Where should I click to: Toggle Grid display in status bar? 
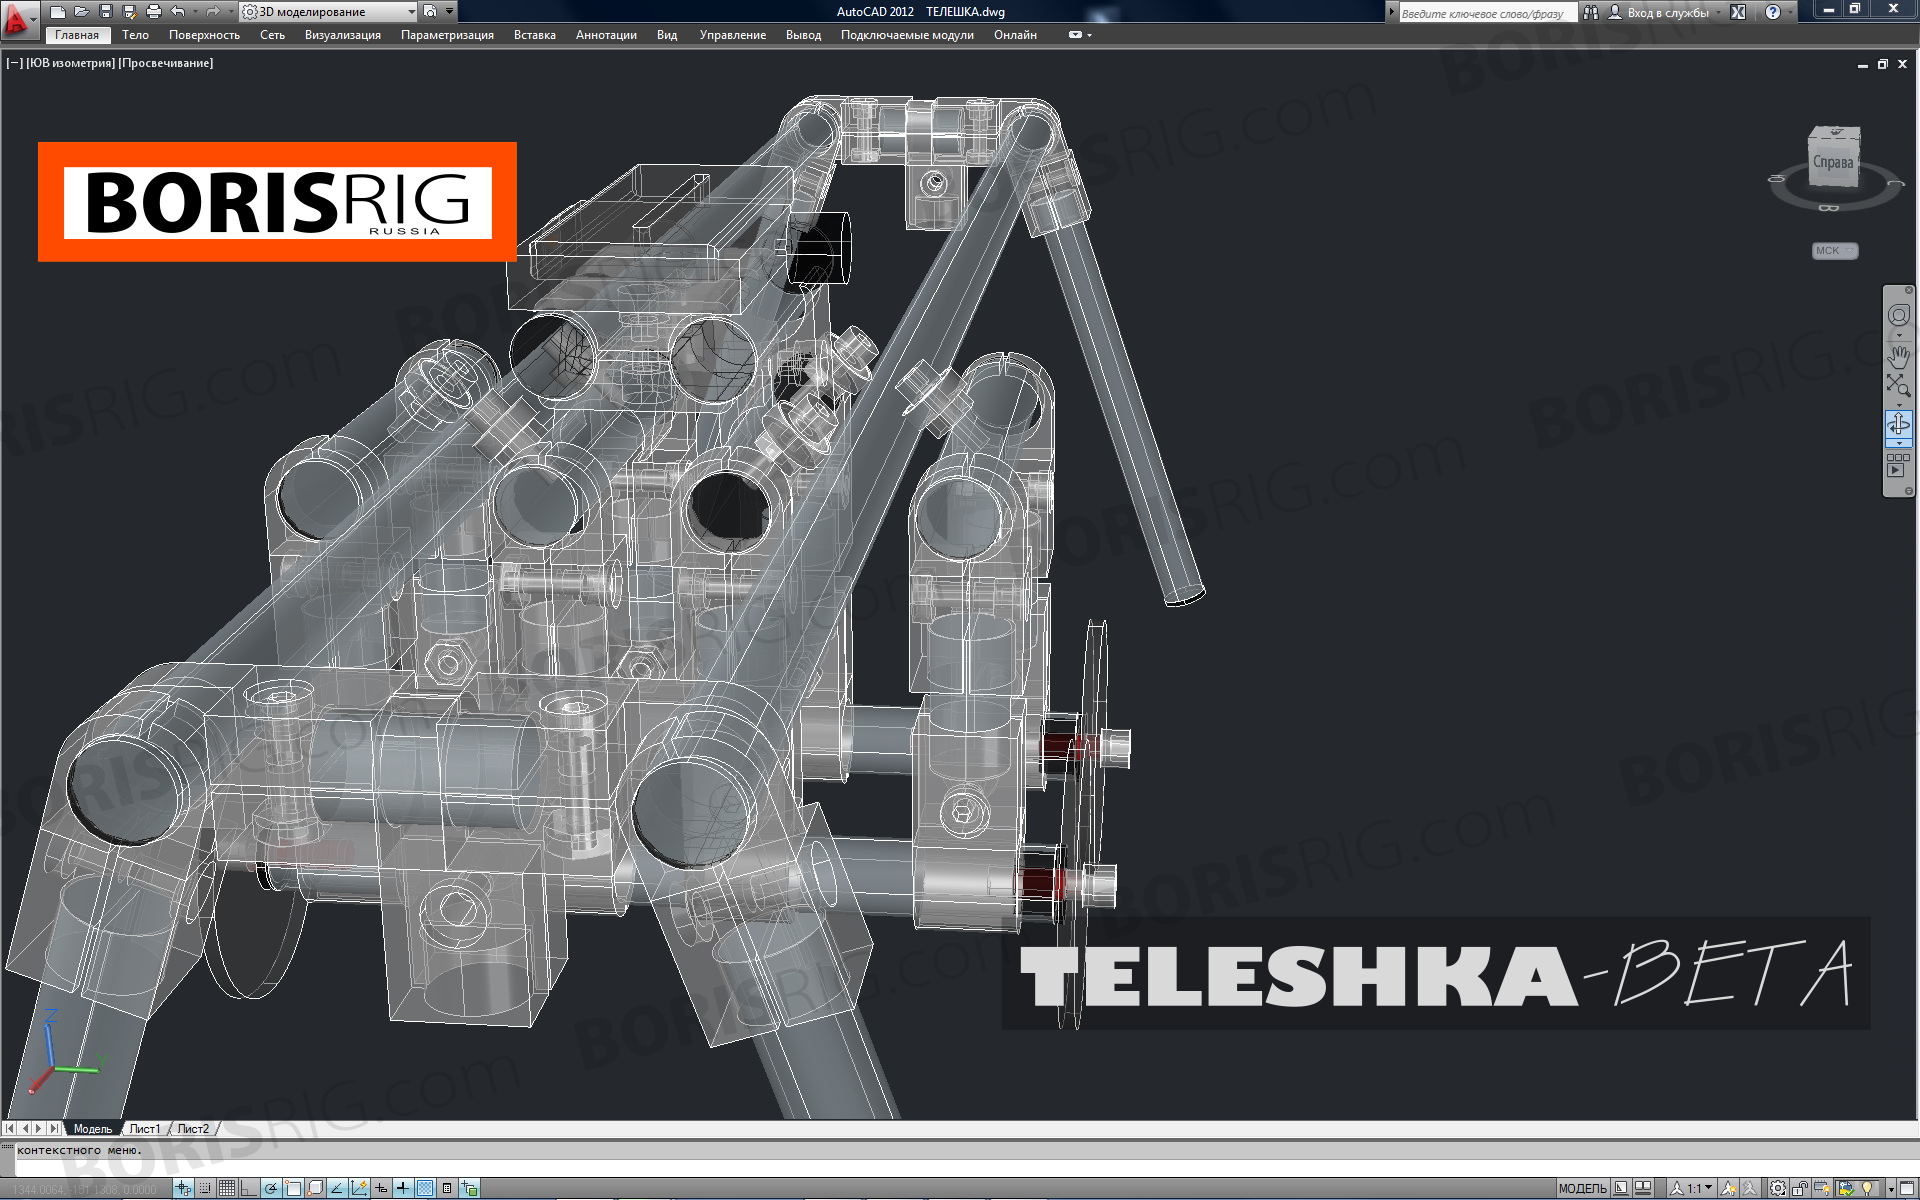click(227, 1188)
